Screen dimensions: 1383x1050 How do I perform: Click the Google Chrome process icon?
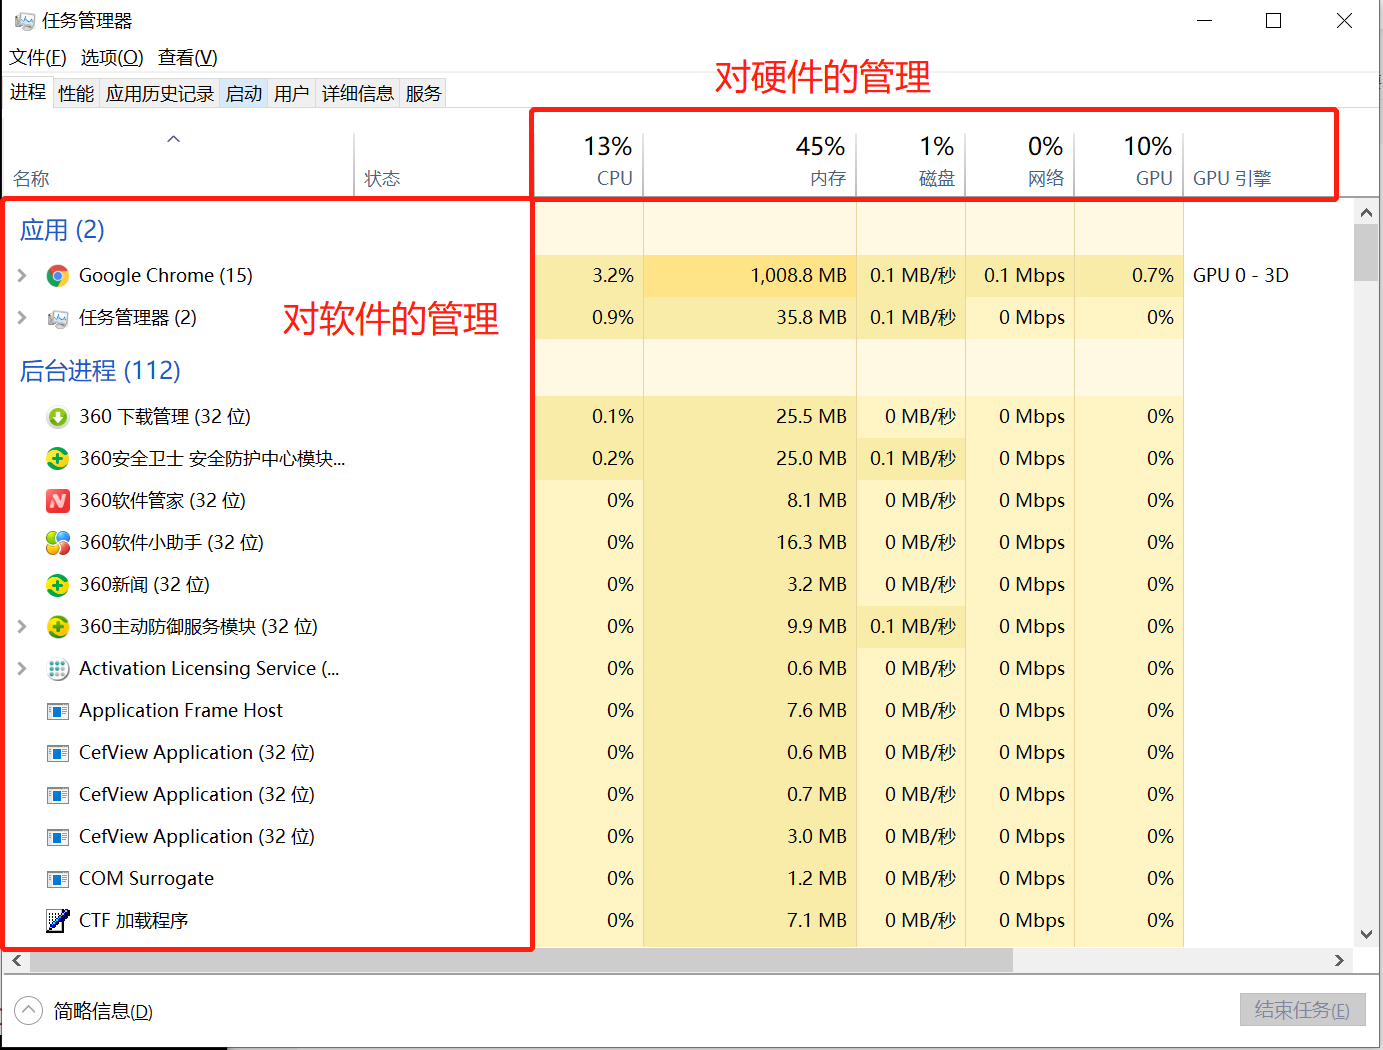[58, 276]
